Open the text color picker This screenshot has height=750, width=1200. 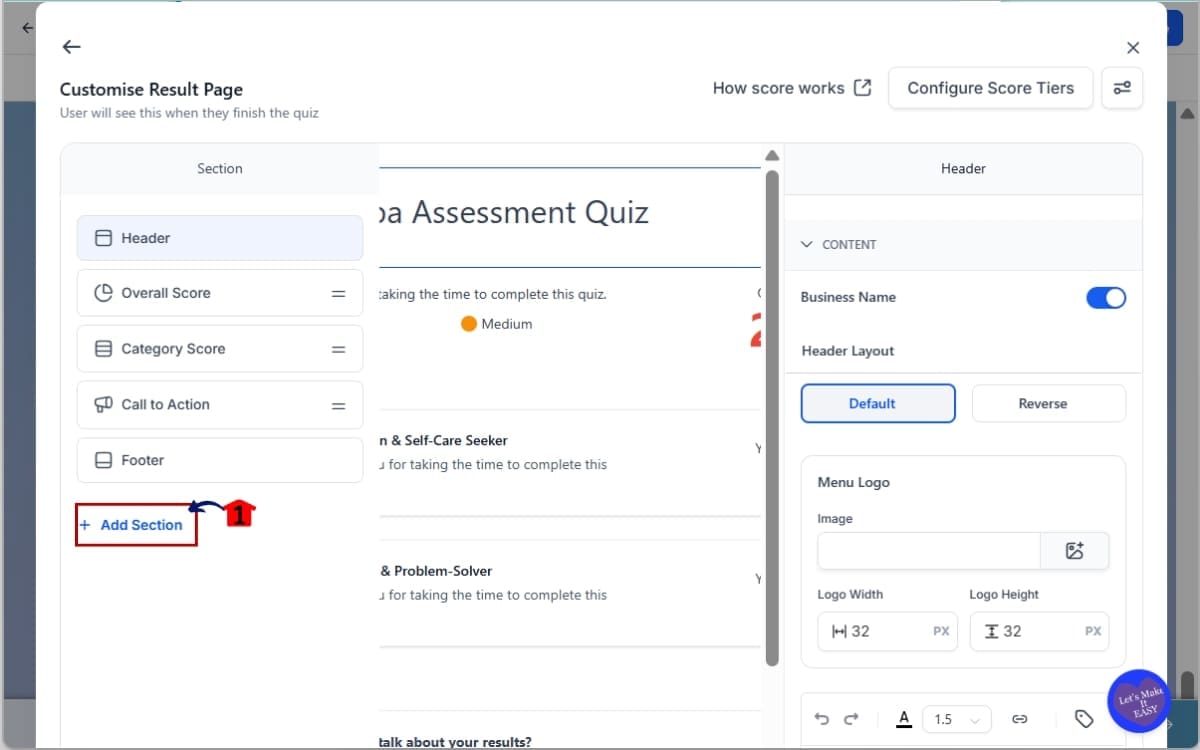pos(904,719)
